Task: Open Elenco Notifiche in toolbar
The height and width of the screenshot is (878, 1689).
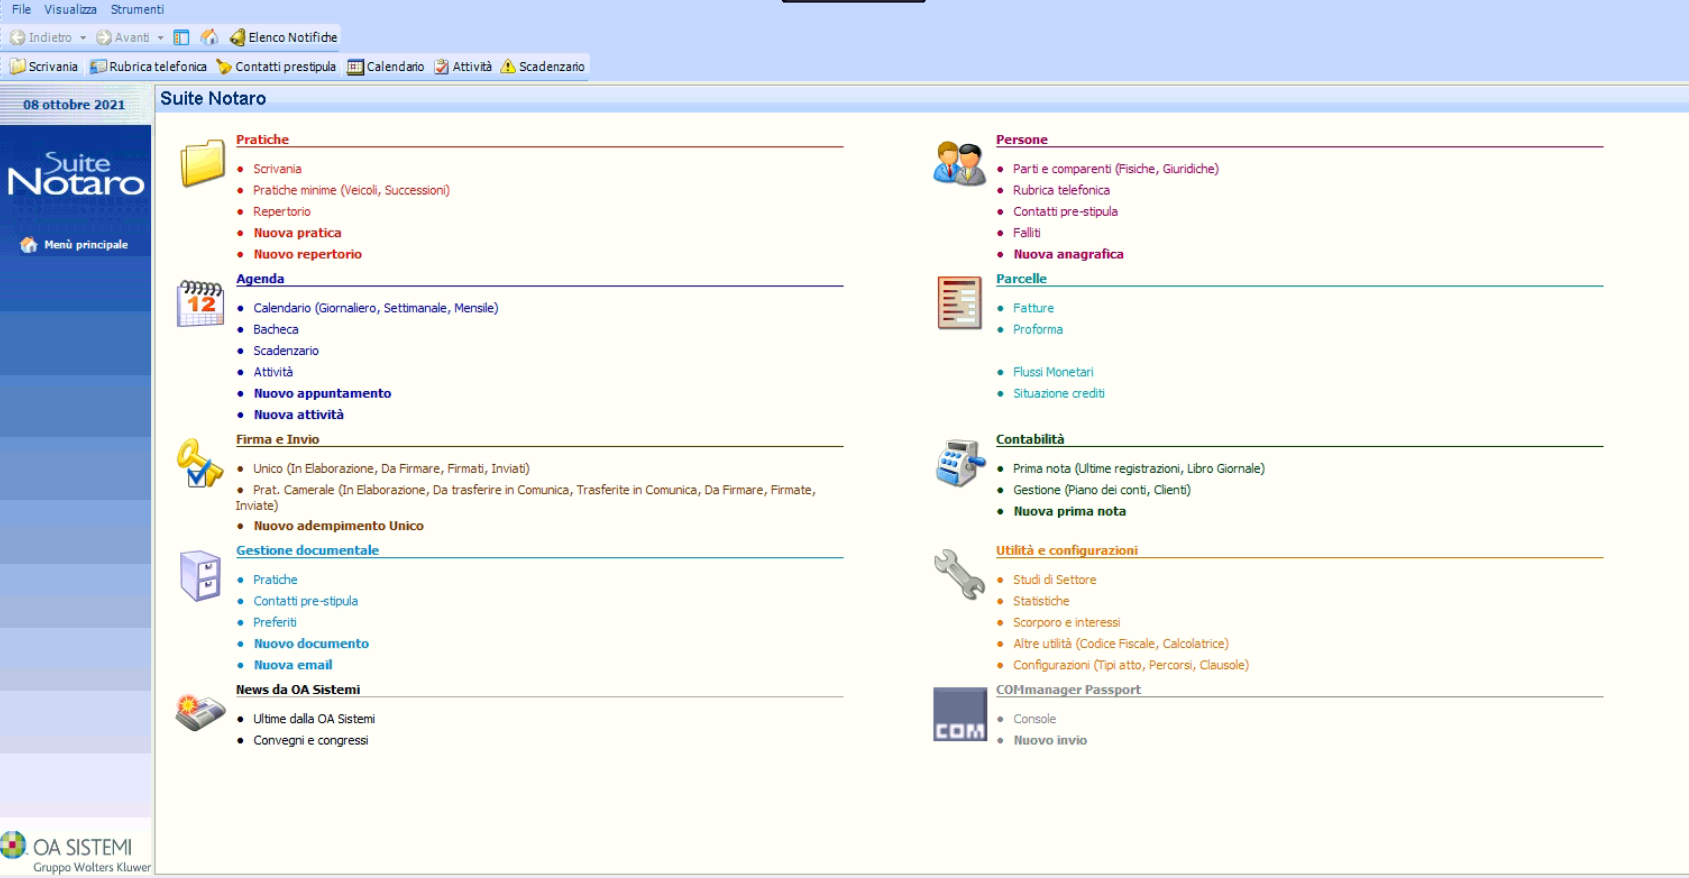Action: pyautogui.click(x=284, y=37)
